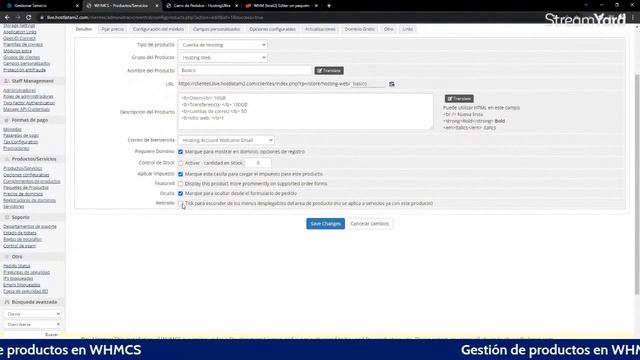Click the Descripción del Producto textarea
640x360 pixels.
click(305, 112)
